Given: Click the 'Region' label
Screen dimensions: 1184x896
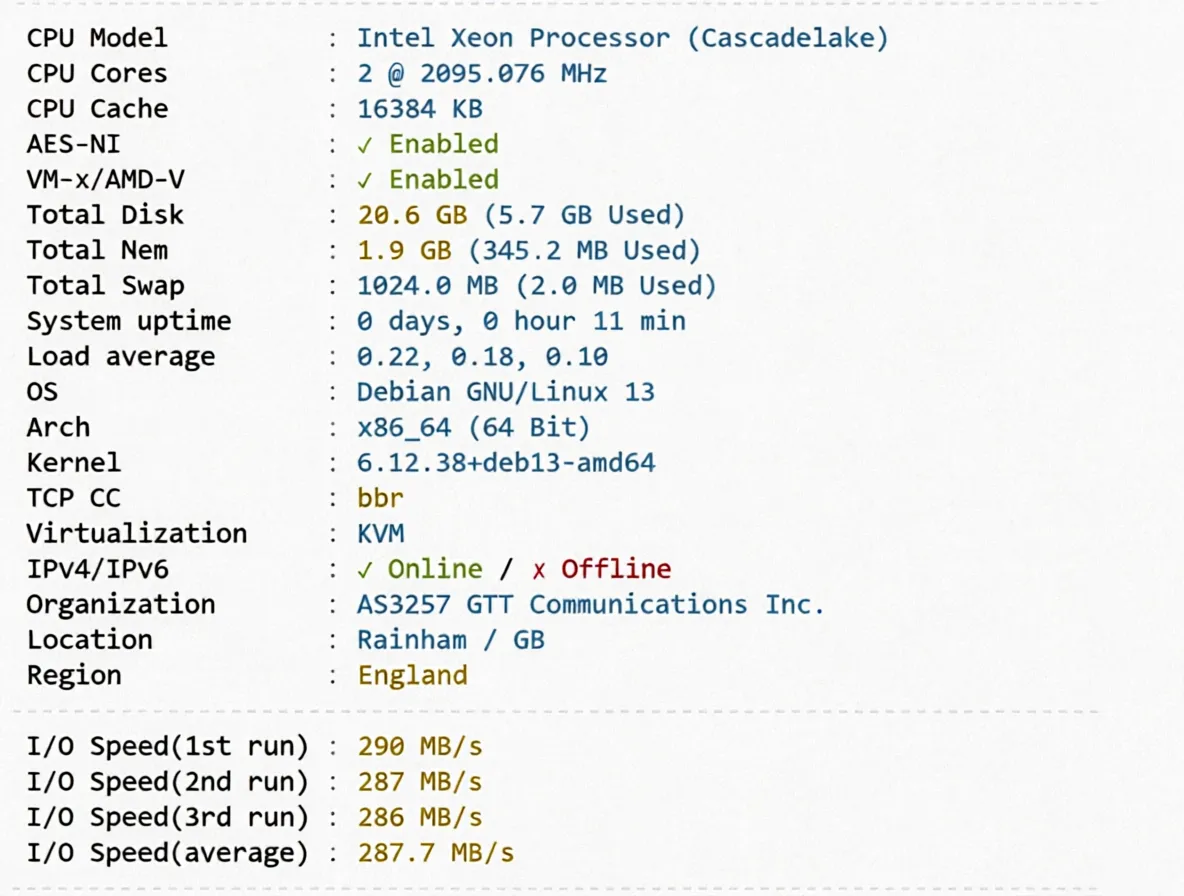Looking at the screenshot, I should [x=73, y=675].
